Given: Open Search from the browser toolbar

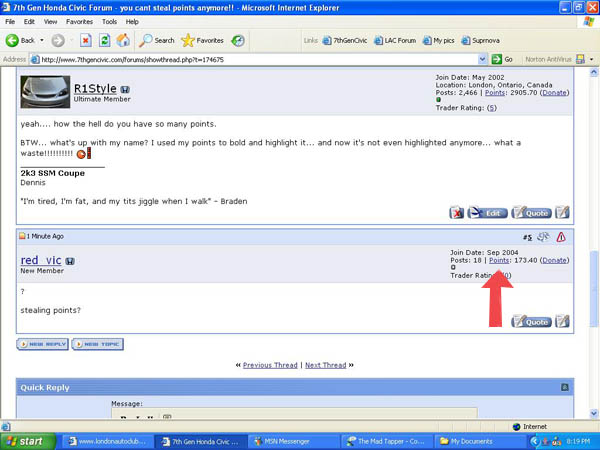Looking at the screenshot, I should (156, 40).
